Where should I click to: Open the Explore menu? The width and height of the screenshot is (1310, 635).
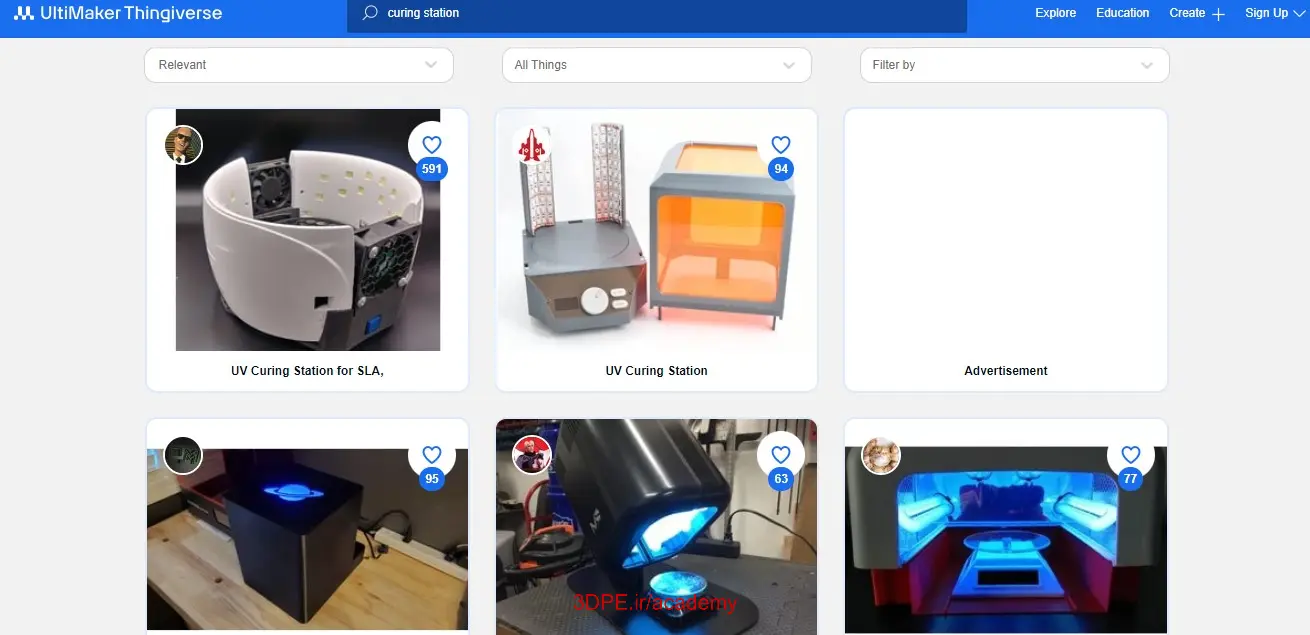pos(1055,13)
